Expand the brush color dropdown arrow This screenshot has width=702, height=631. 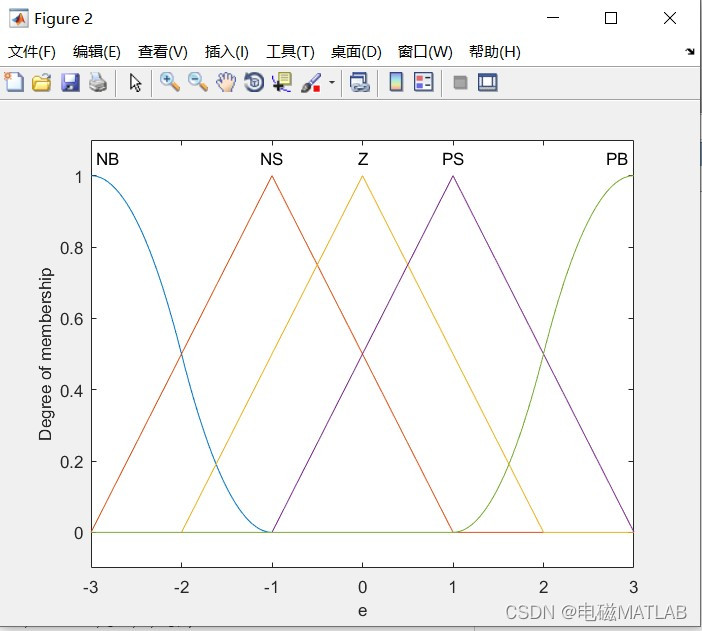[x=332, y=82]
